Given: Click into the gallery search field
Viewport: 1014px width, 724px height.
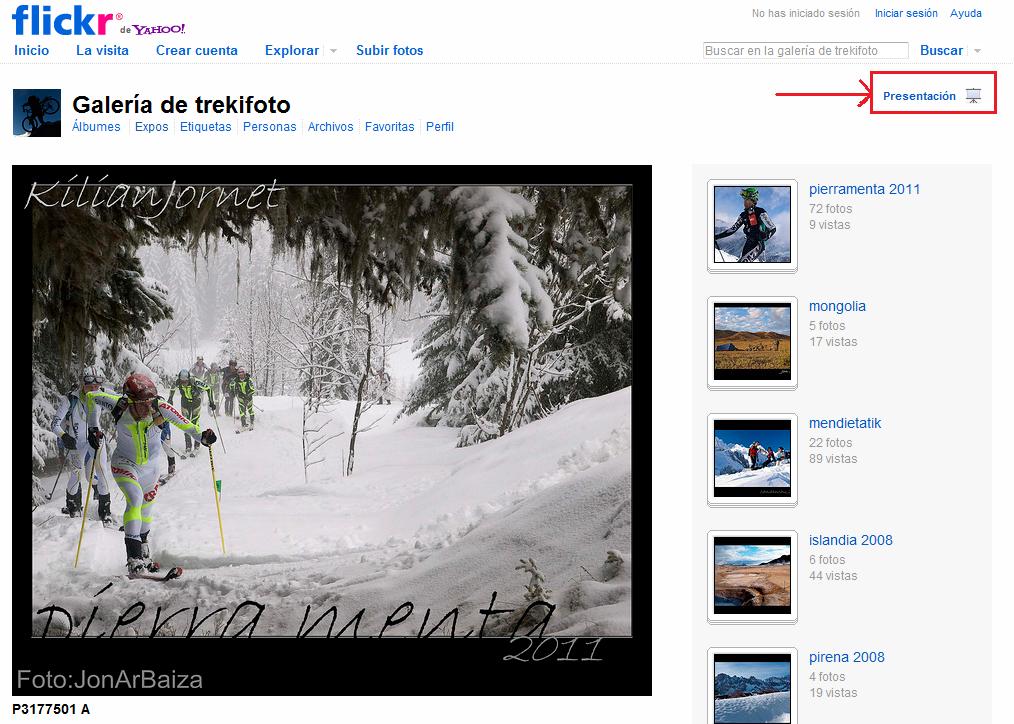Looking at the screenshot, I should [805, 50].
